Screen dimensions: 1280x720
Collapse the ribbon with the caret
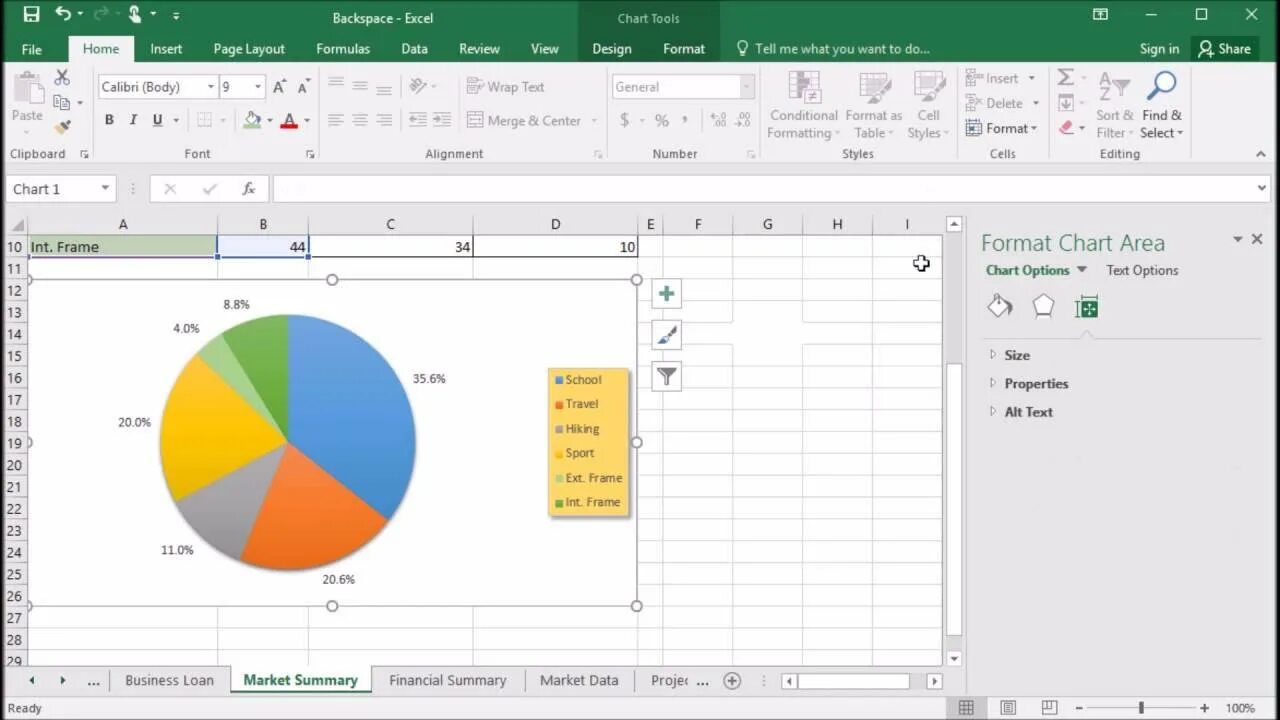[1260, 154]
